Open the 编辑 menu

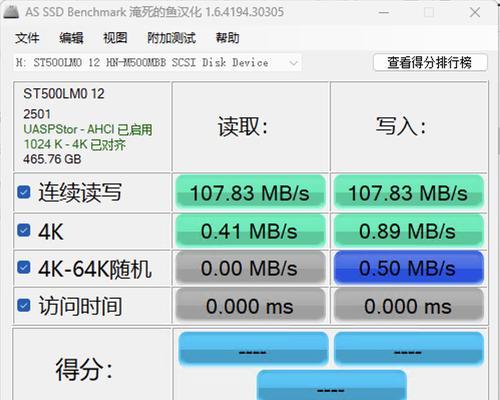(x=71, y=38)
